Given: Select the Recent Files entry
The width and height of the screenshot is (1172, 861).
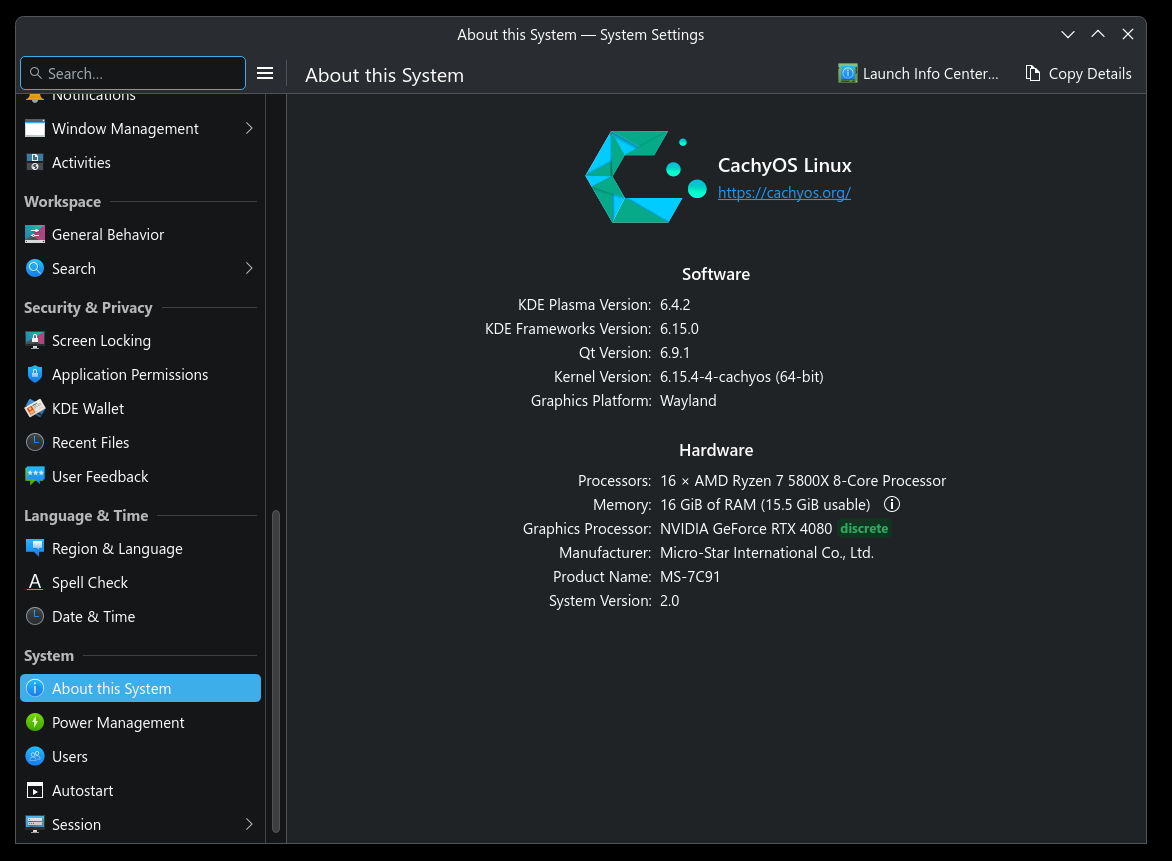Looking at the screenshot, I should (141, 442).
